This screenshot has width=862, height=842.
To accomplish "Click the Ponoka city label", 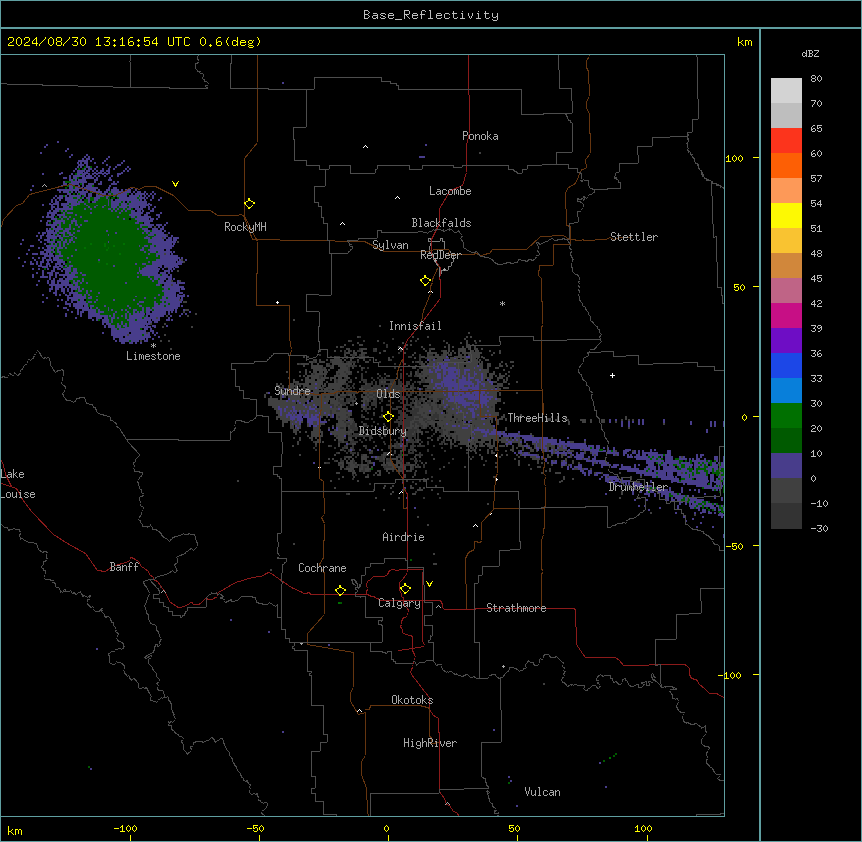I will tap(480, 136).
